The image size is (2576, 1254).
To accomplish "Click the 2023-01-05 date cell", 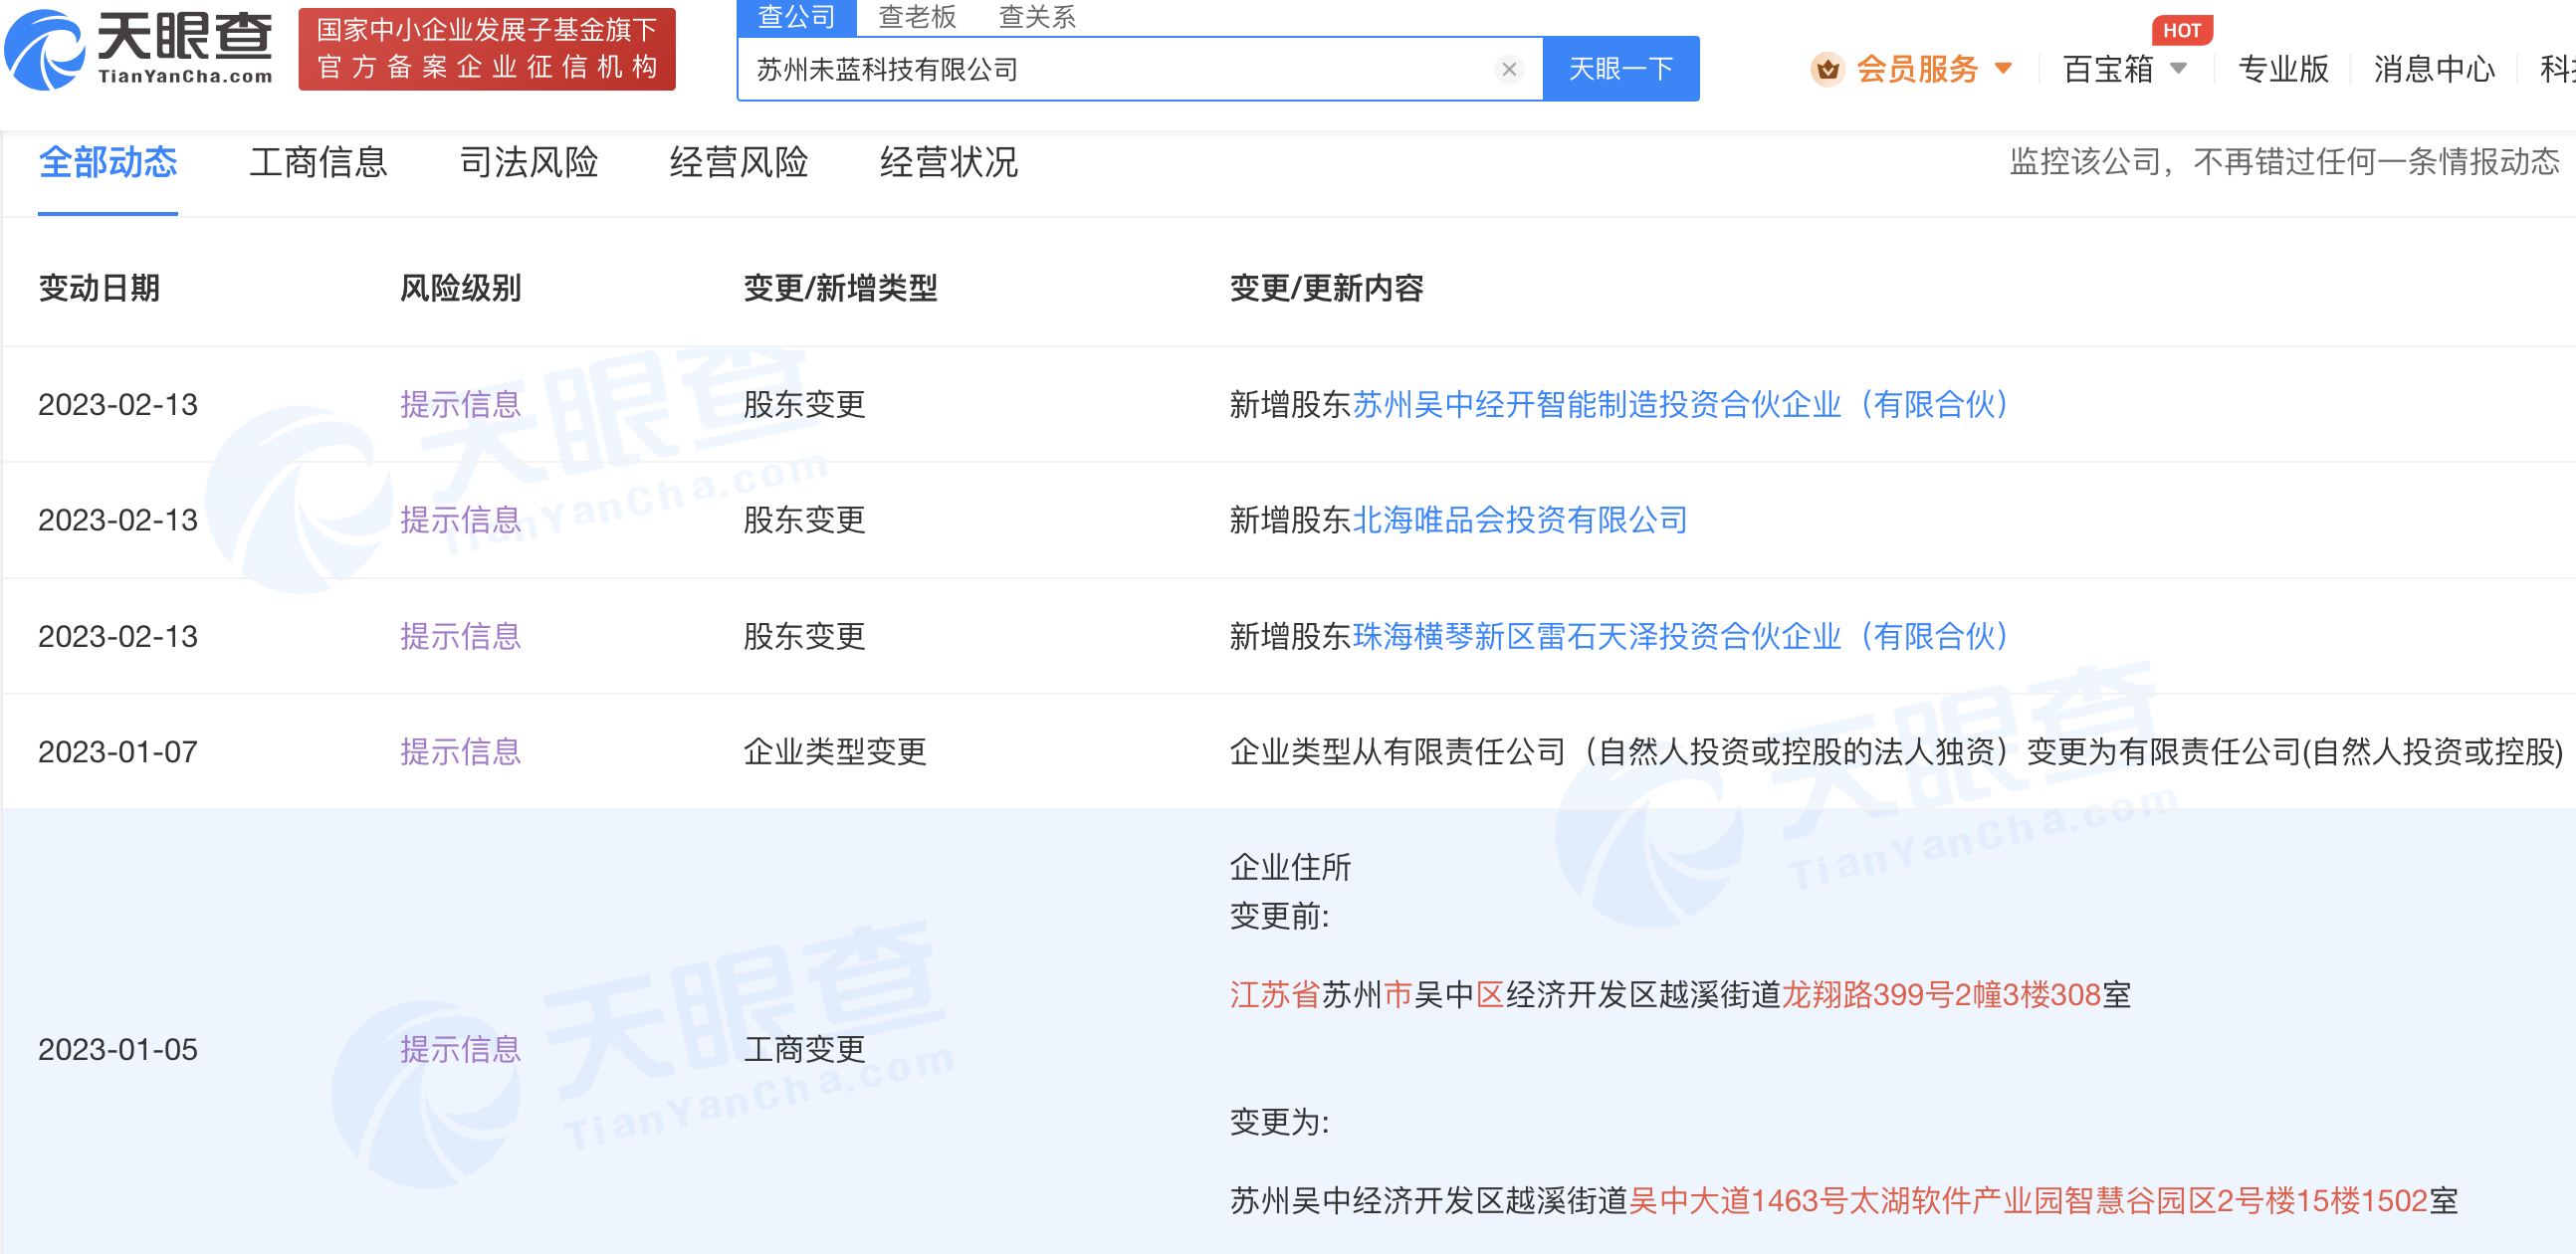I will 118,1049.
